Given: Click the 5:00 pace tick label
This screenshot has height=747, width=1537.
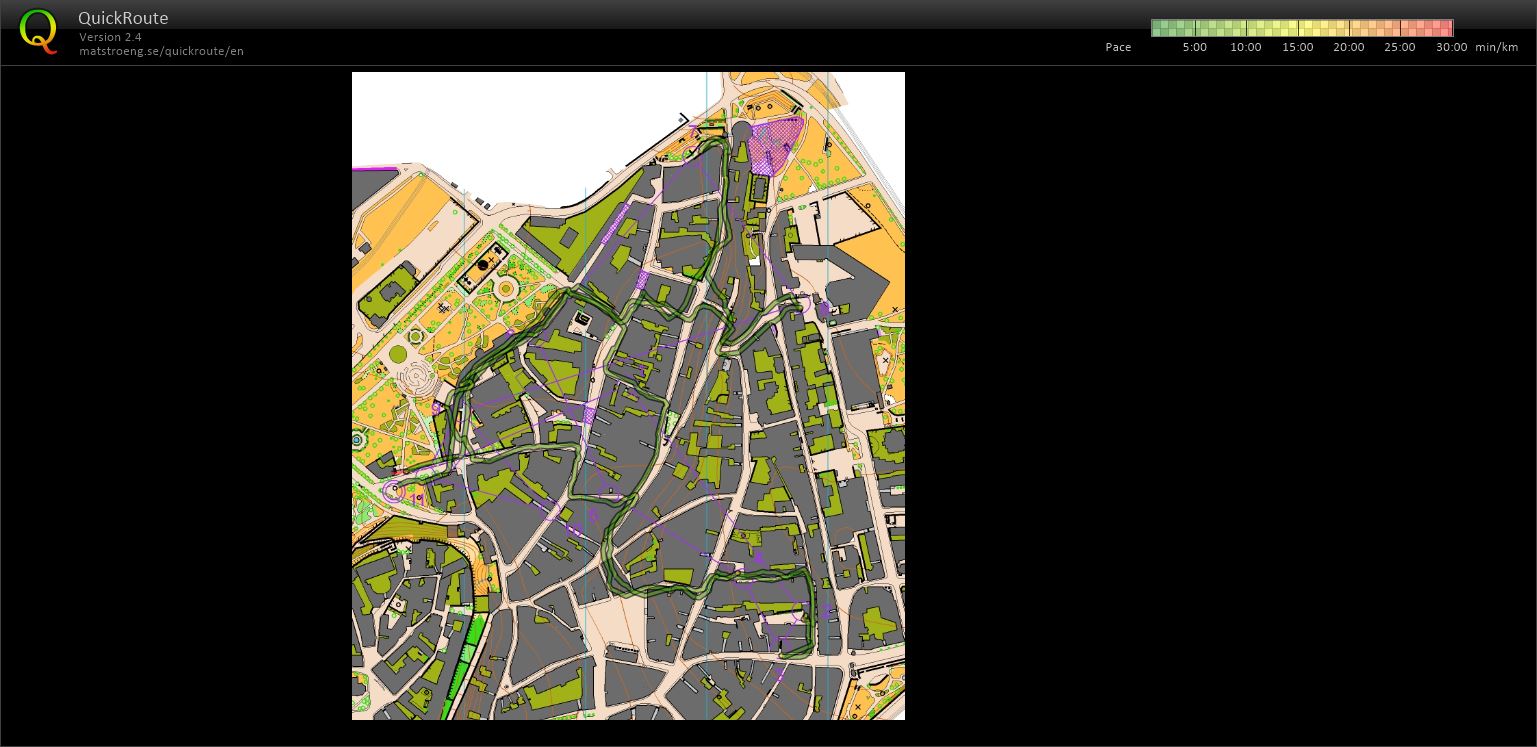Looking at the screenshot, I should pos(1194,47).
